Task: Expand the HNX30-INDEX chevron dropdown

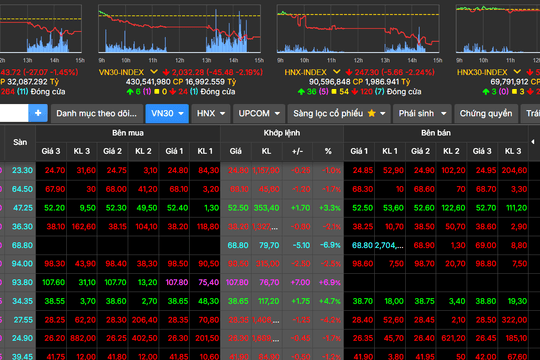Action: click(x=517, y=72)
